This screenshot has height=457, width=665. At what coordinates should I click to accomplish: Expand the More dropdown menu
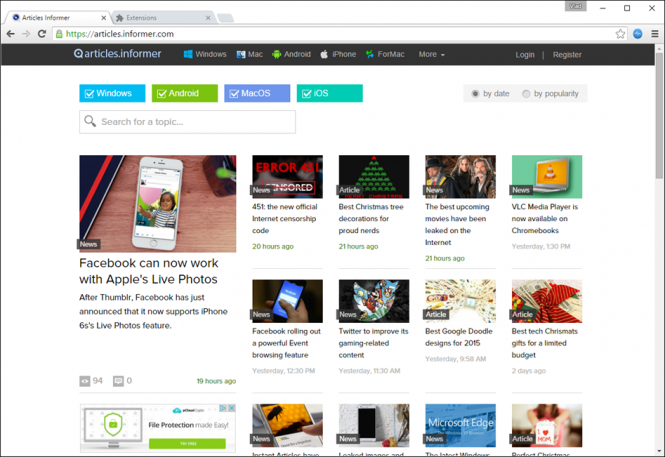click(x=432, y=54)
